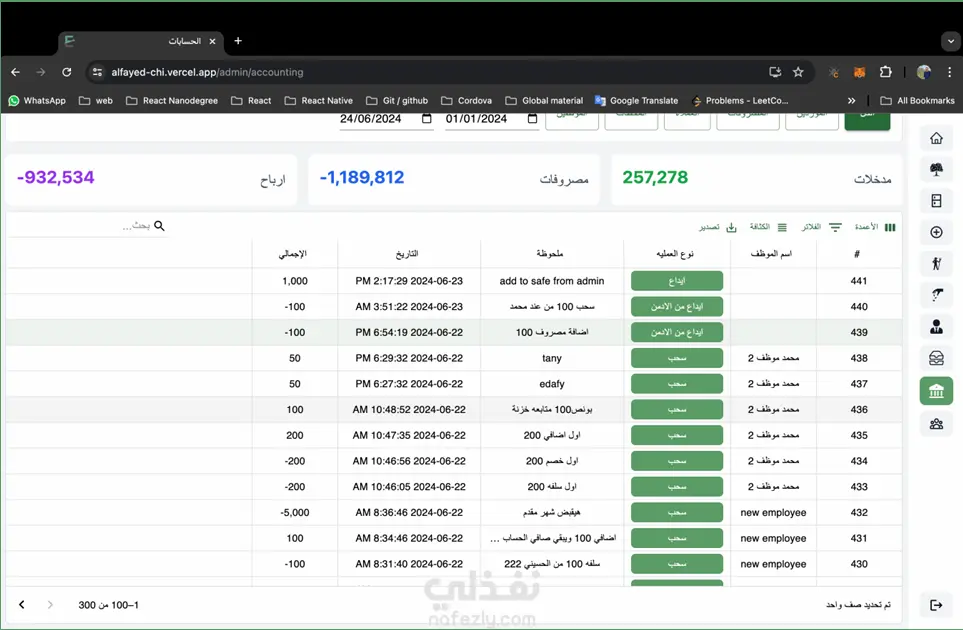
Task: Click the 257,278 income value
Action: (x=655, y=177)
